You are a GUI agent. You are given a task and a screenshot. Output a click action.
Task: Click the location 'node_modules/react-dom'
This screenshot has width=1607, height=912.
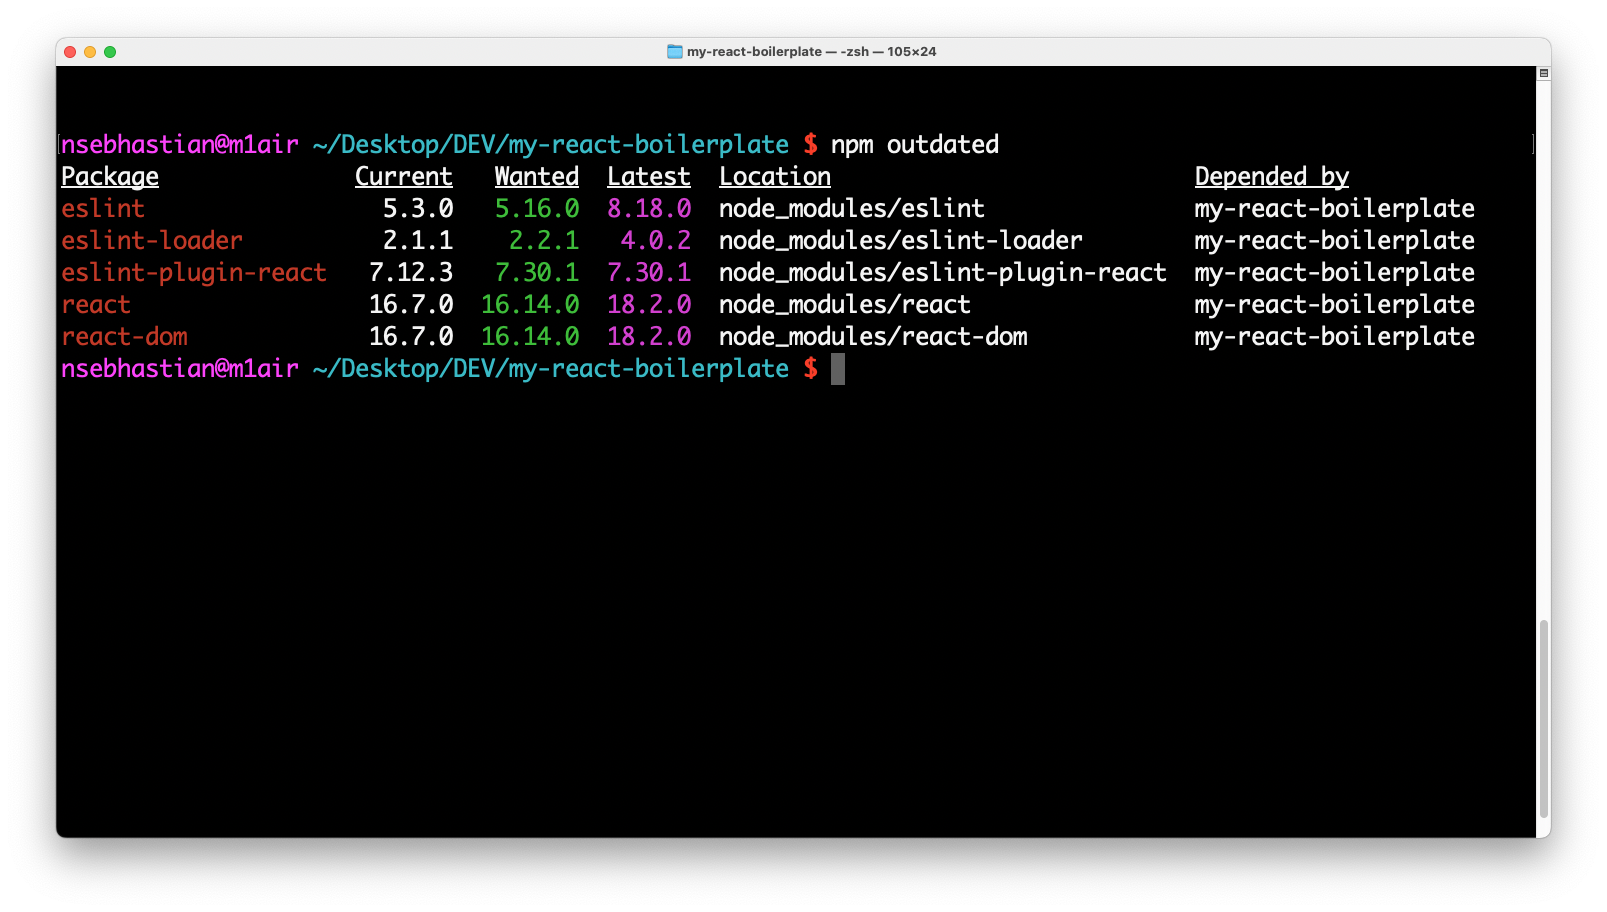click(x=873, y=337)
